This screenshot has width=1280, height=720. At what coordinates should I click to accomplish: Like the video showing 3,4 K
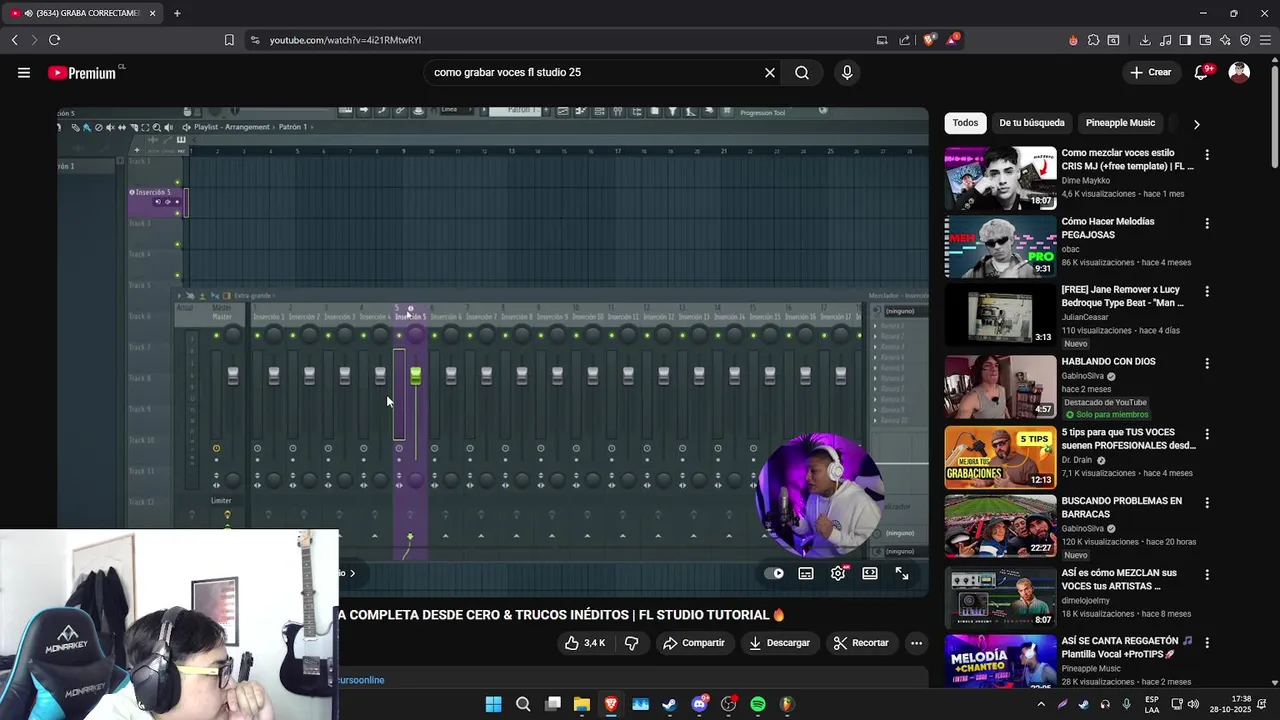coord(585,643)
